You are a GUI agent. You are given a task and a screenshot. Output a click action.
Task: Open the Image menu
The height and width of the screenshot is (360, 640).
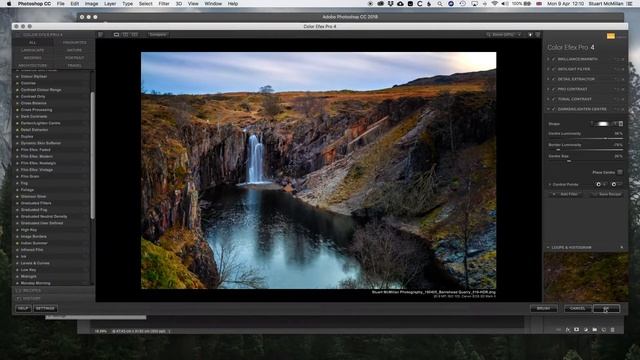click(x=91, y=4)
